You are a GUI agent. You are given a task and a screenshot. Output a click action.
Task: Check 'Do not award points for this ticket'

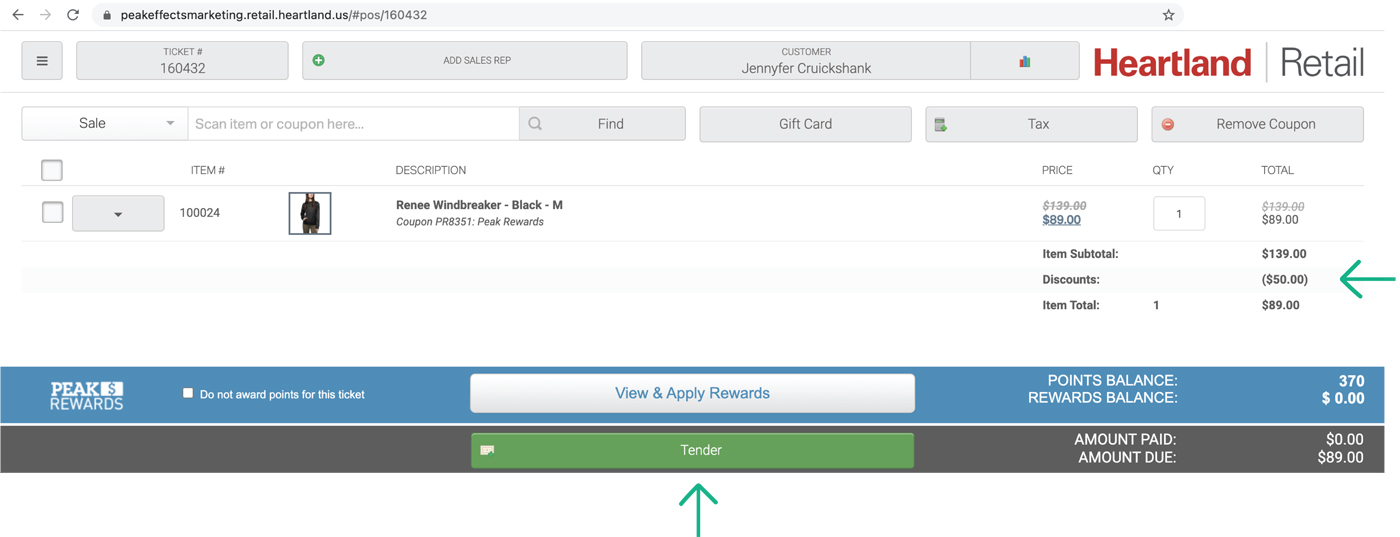pyautogui.click(x=187, y=394)
